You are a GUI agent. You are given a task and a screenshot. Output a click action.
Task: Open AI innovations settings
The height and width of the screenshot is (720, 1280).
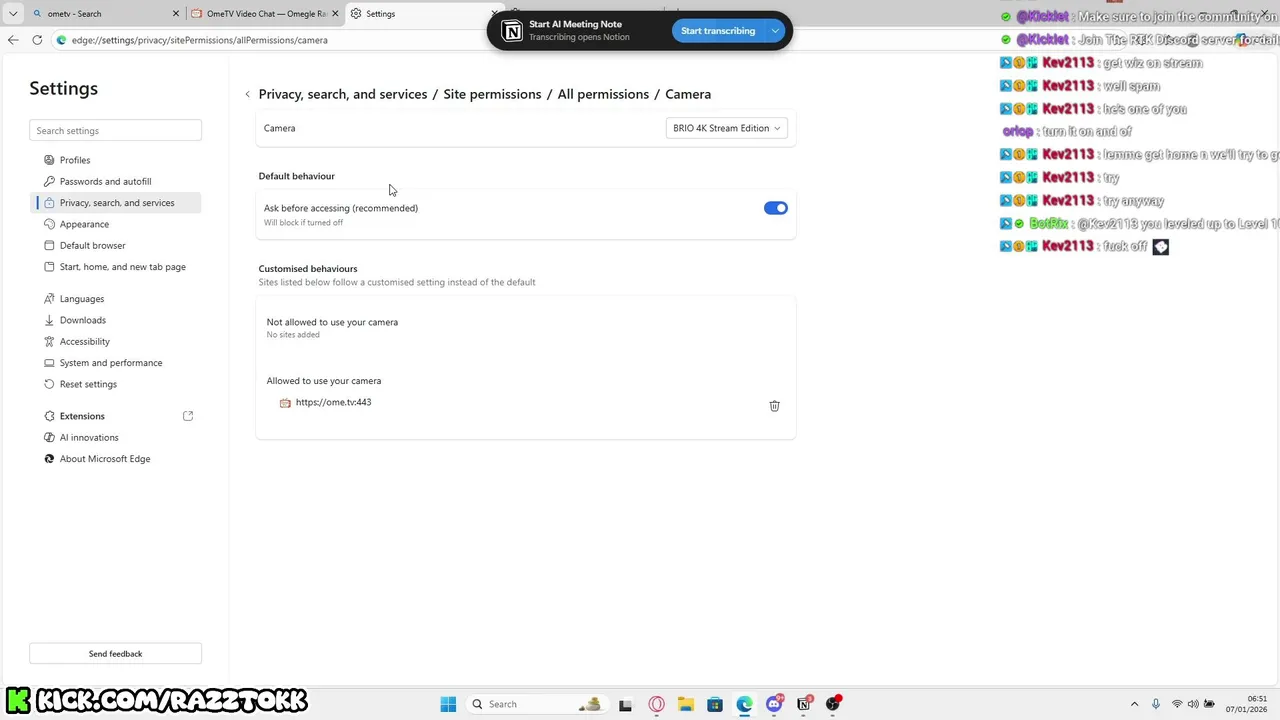pos(116,438)
